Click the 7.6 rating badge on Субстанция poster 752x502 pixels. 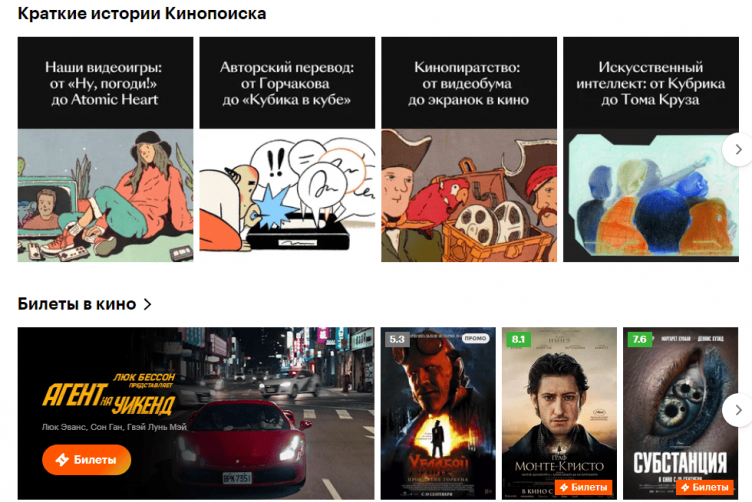[640, 339]
